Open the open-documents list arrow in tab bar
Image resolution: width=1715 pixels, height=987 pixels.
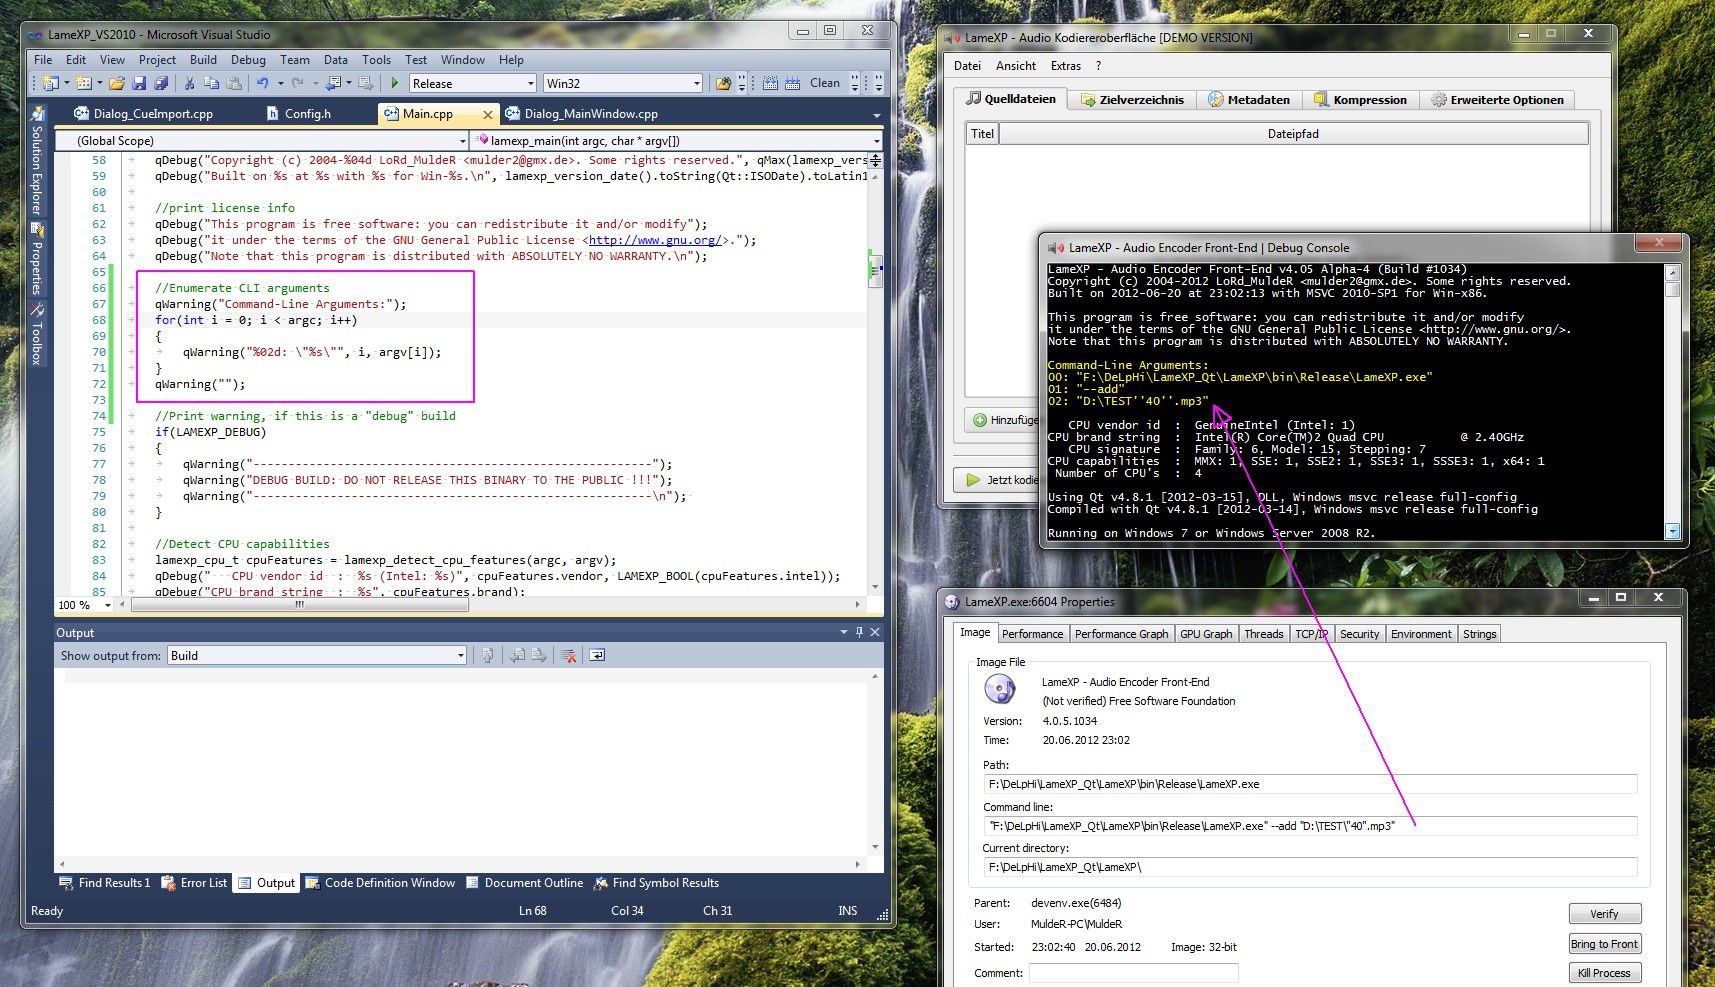[877, 115]
